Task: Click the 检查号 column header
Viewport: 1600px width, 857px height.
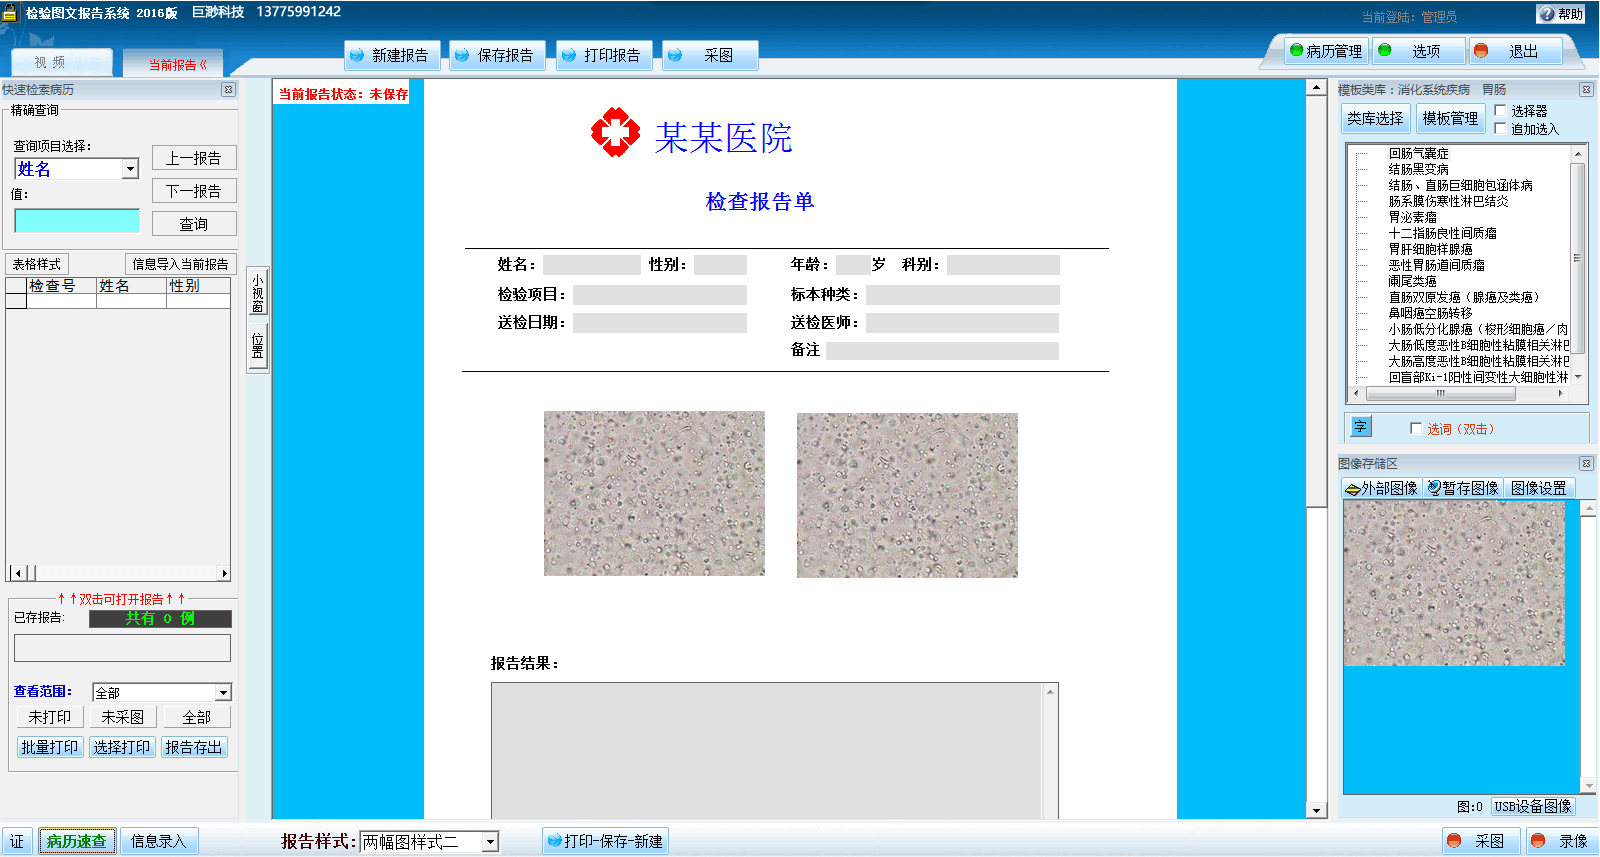Action: 61,286
